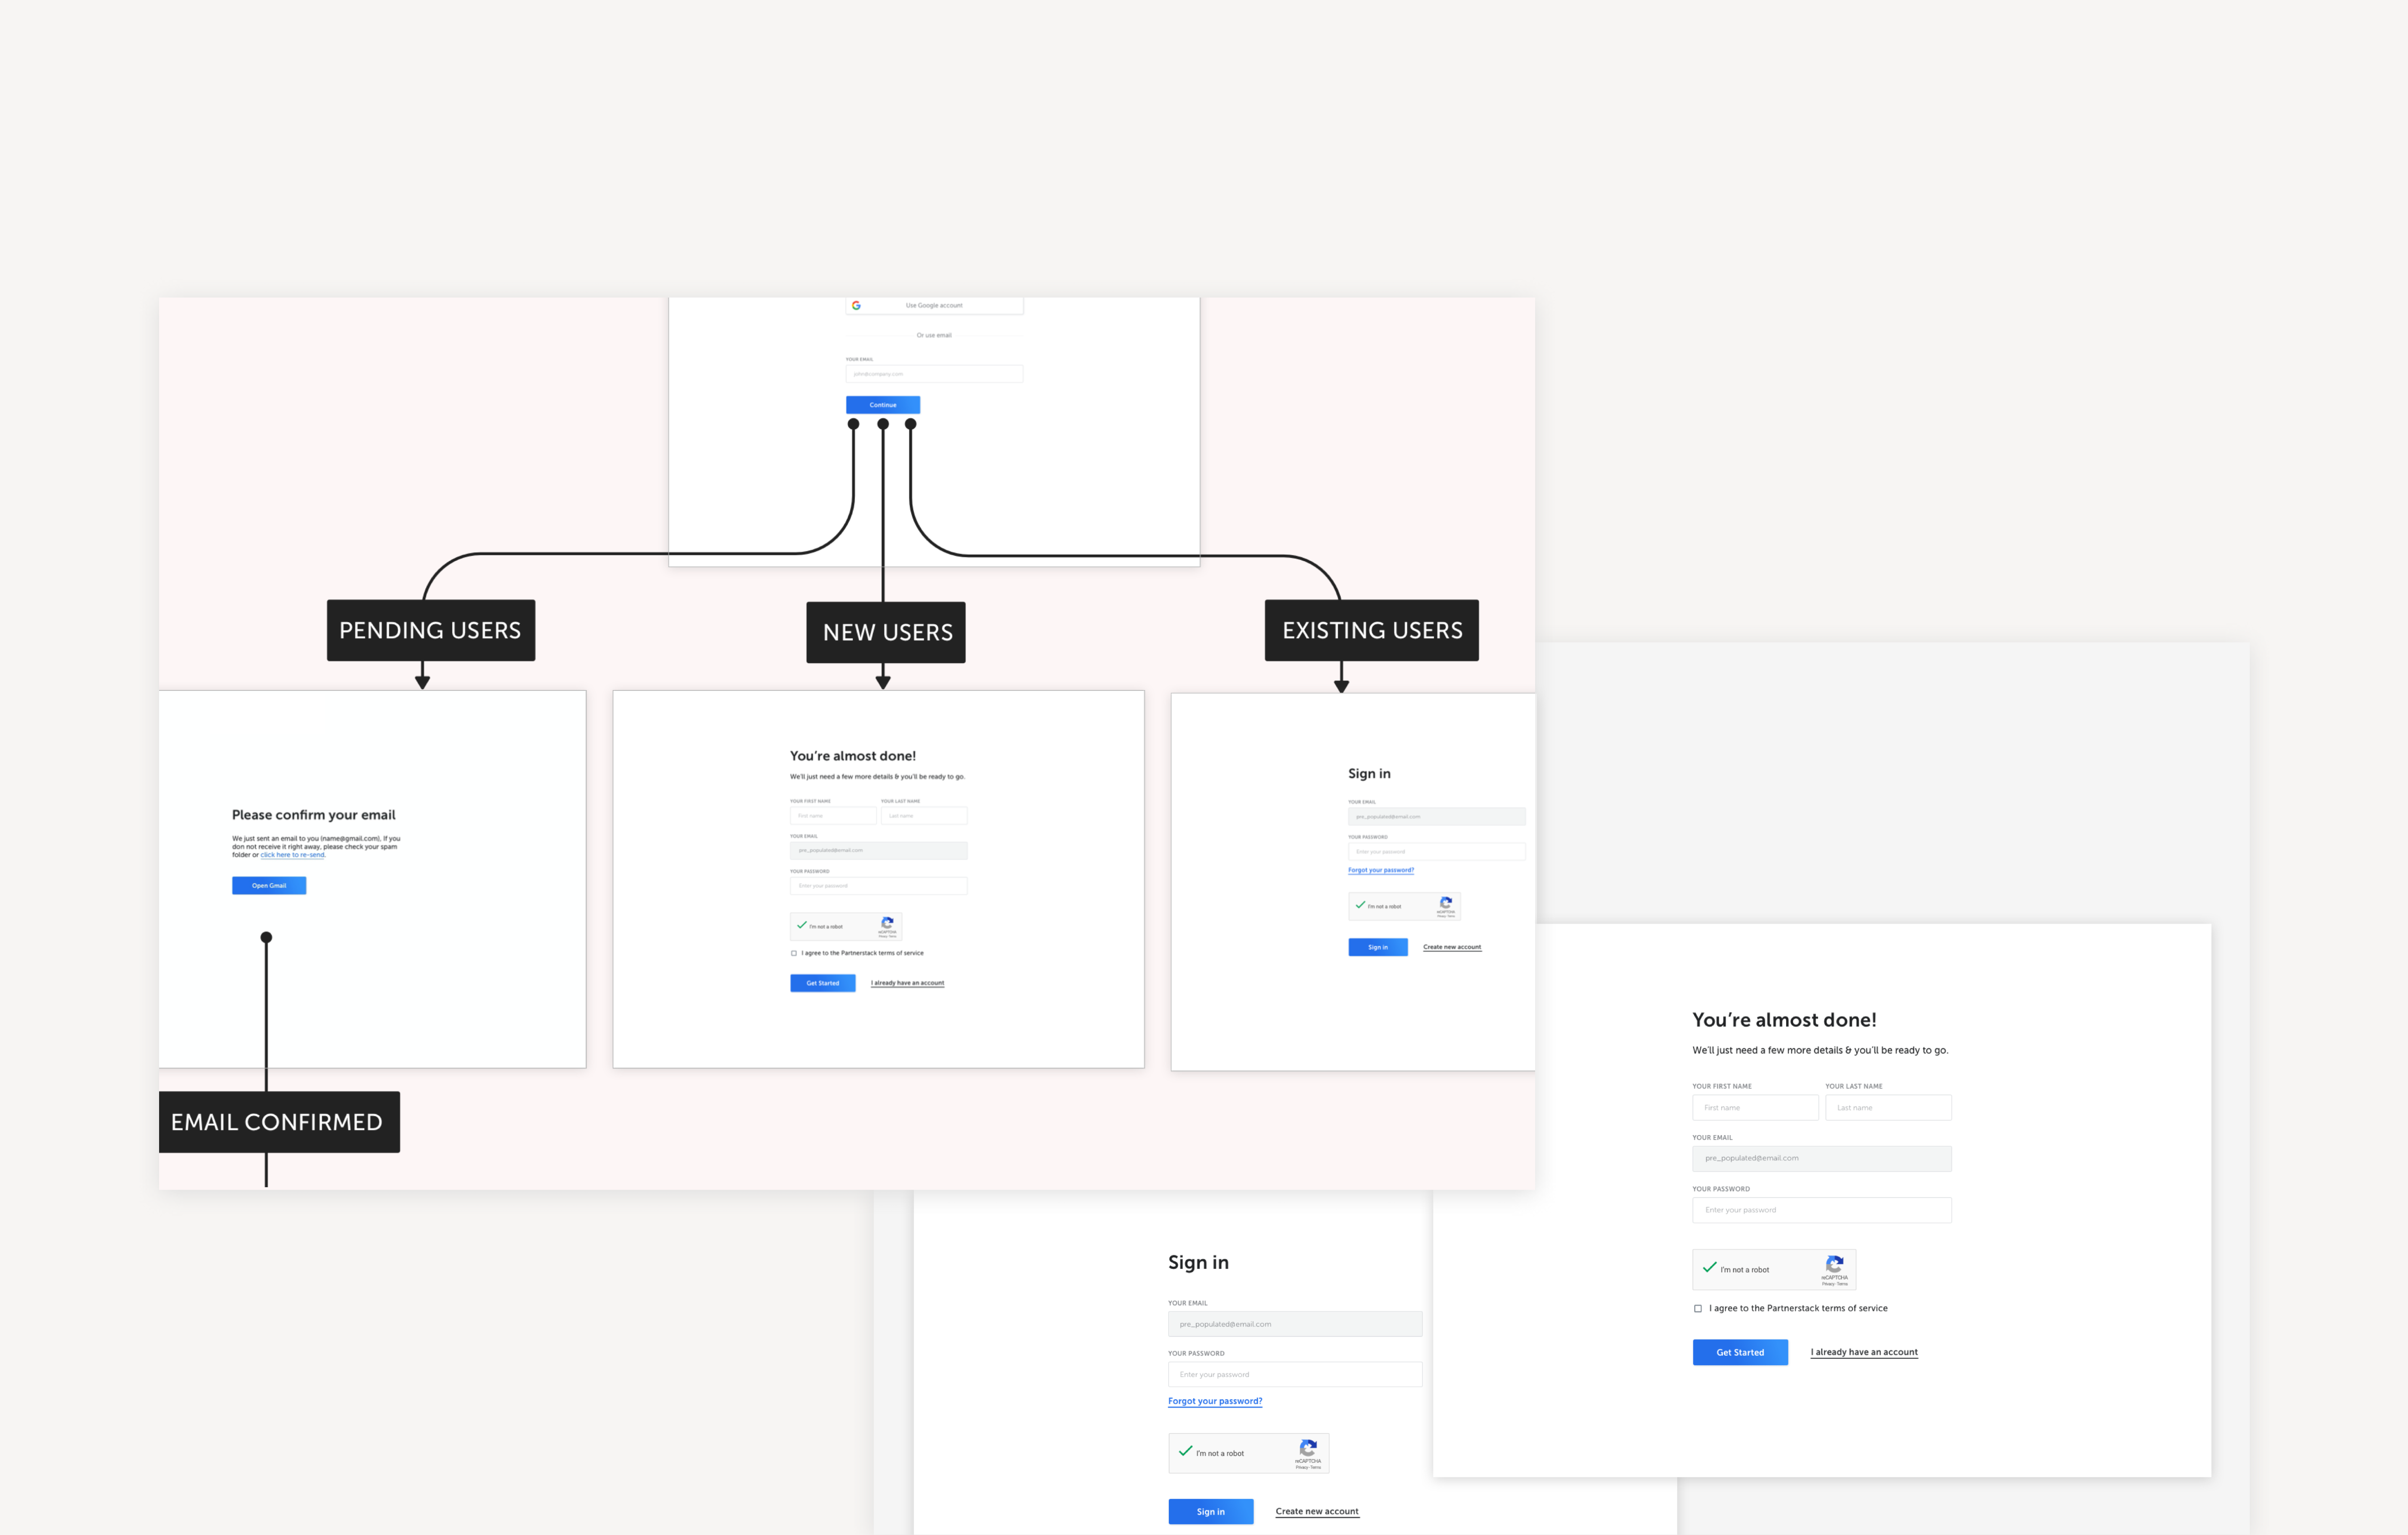Screen dimensions: 2408x1535
Task: Open the large 'Forgot your password?' link
Action: click(x=1215, y=1401)
